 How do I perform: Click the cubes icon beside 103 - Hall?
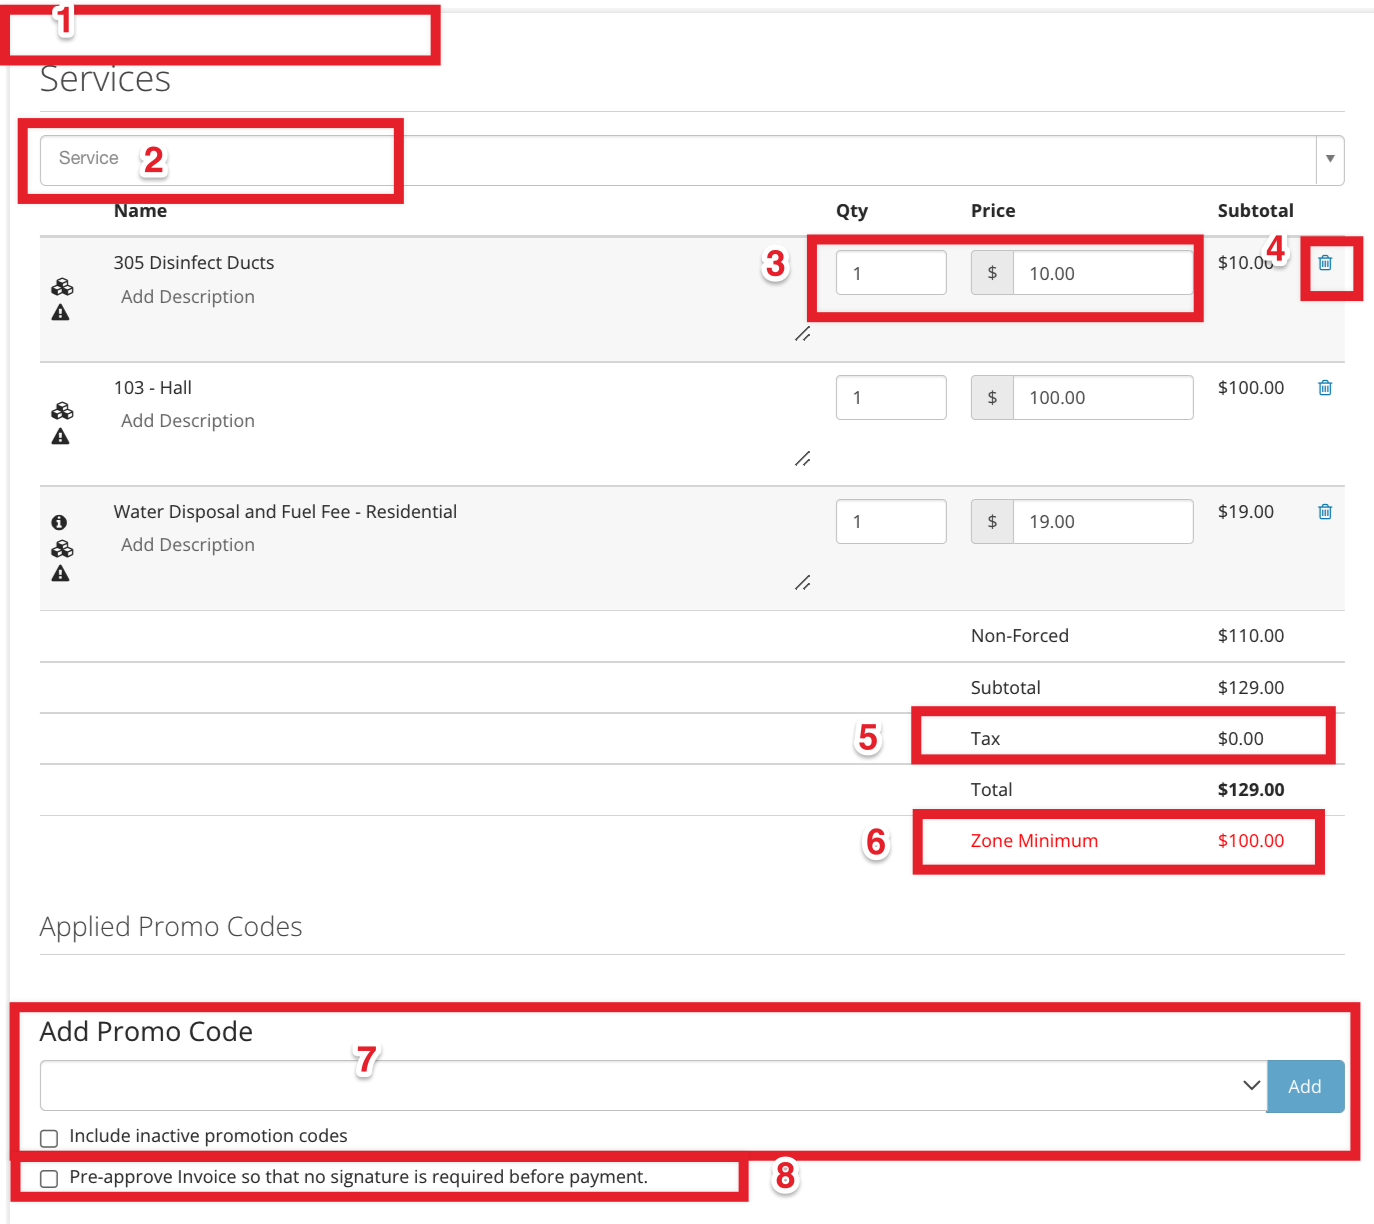[62, 412]
